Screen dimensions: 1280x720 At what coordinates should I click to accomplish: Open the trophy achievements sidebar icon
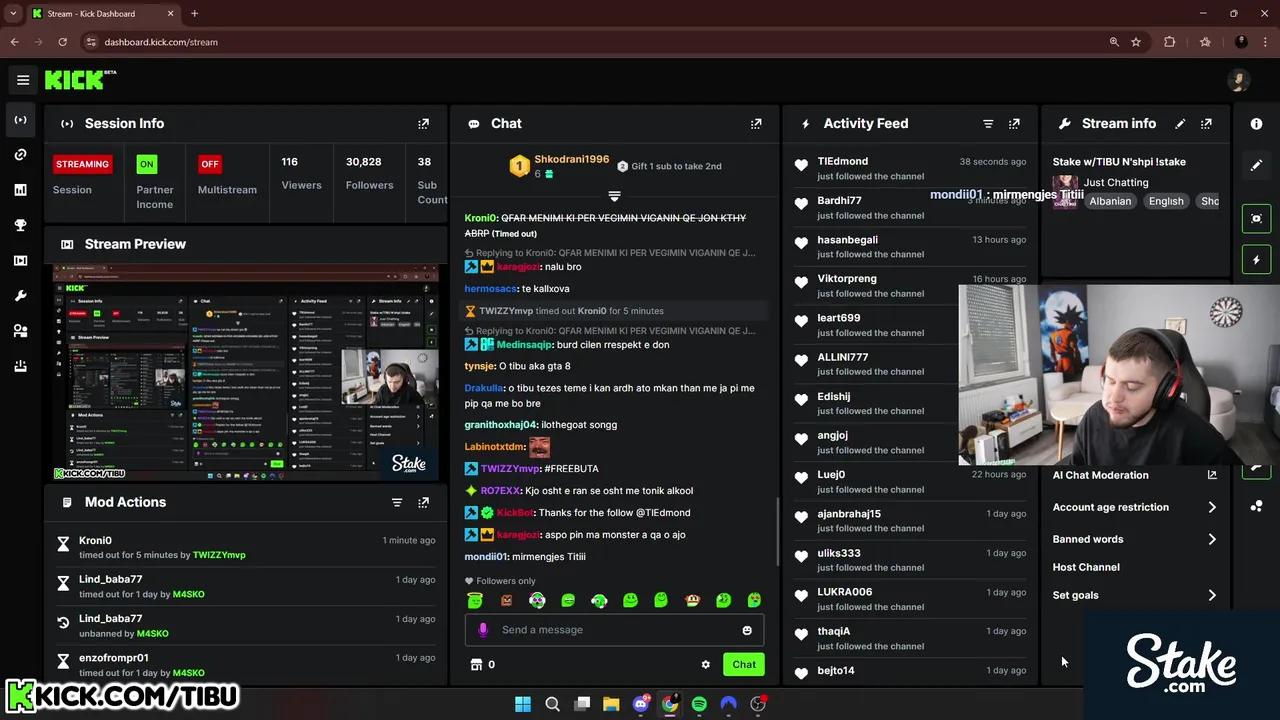click(x=20, y=225)
